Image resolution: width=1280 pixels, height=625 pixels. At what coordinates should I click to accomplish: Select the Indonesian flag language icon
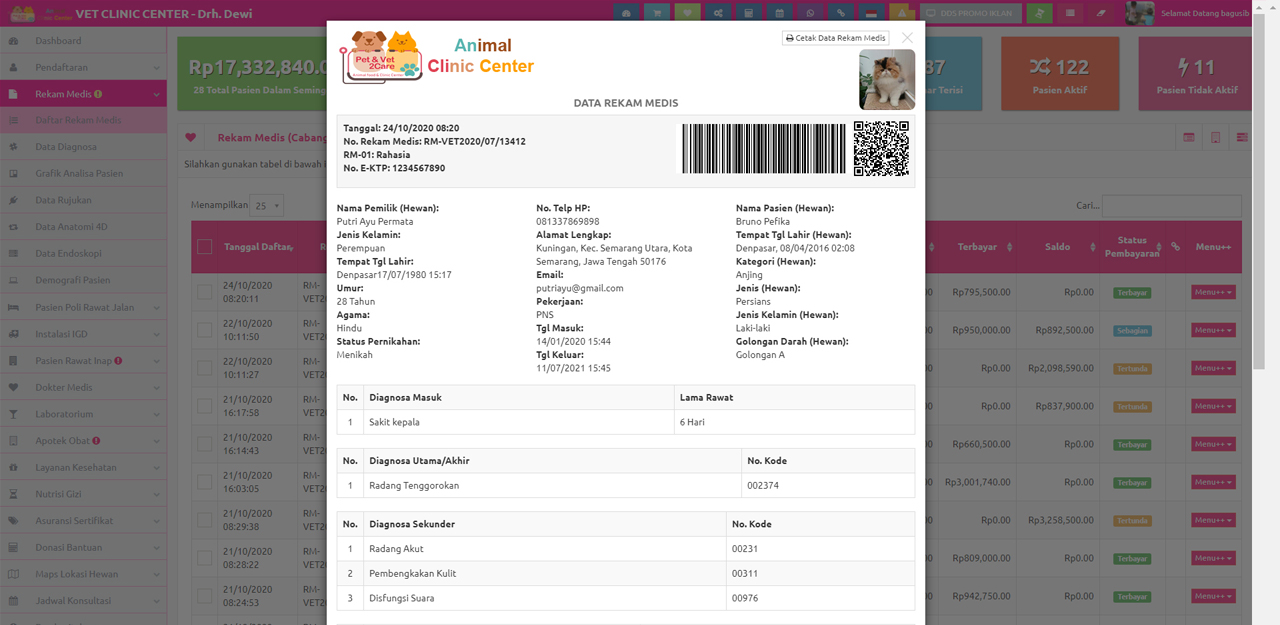pyautogui.click(x=872, y=14)
